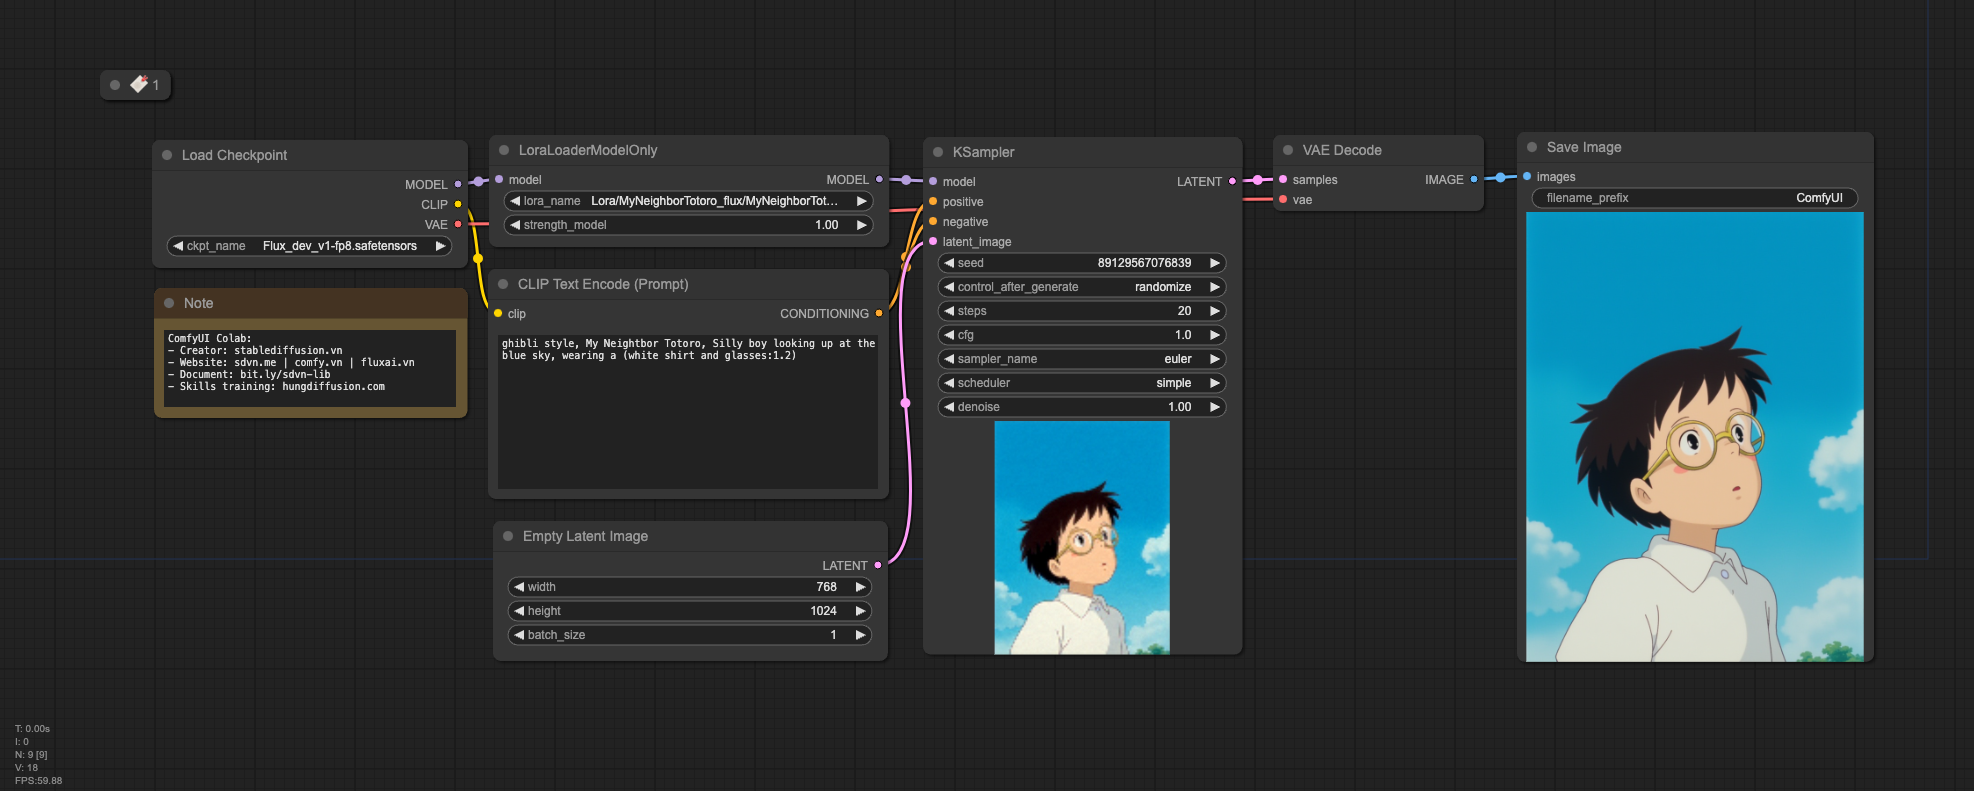
Task: Click the right arrow on the seed field
Action: (1214, 263)
